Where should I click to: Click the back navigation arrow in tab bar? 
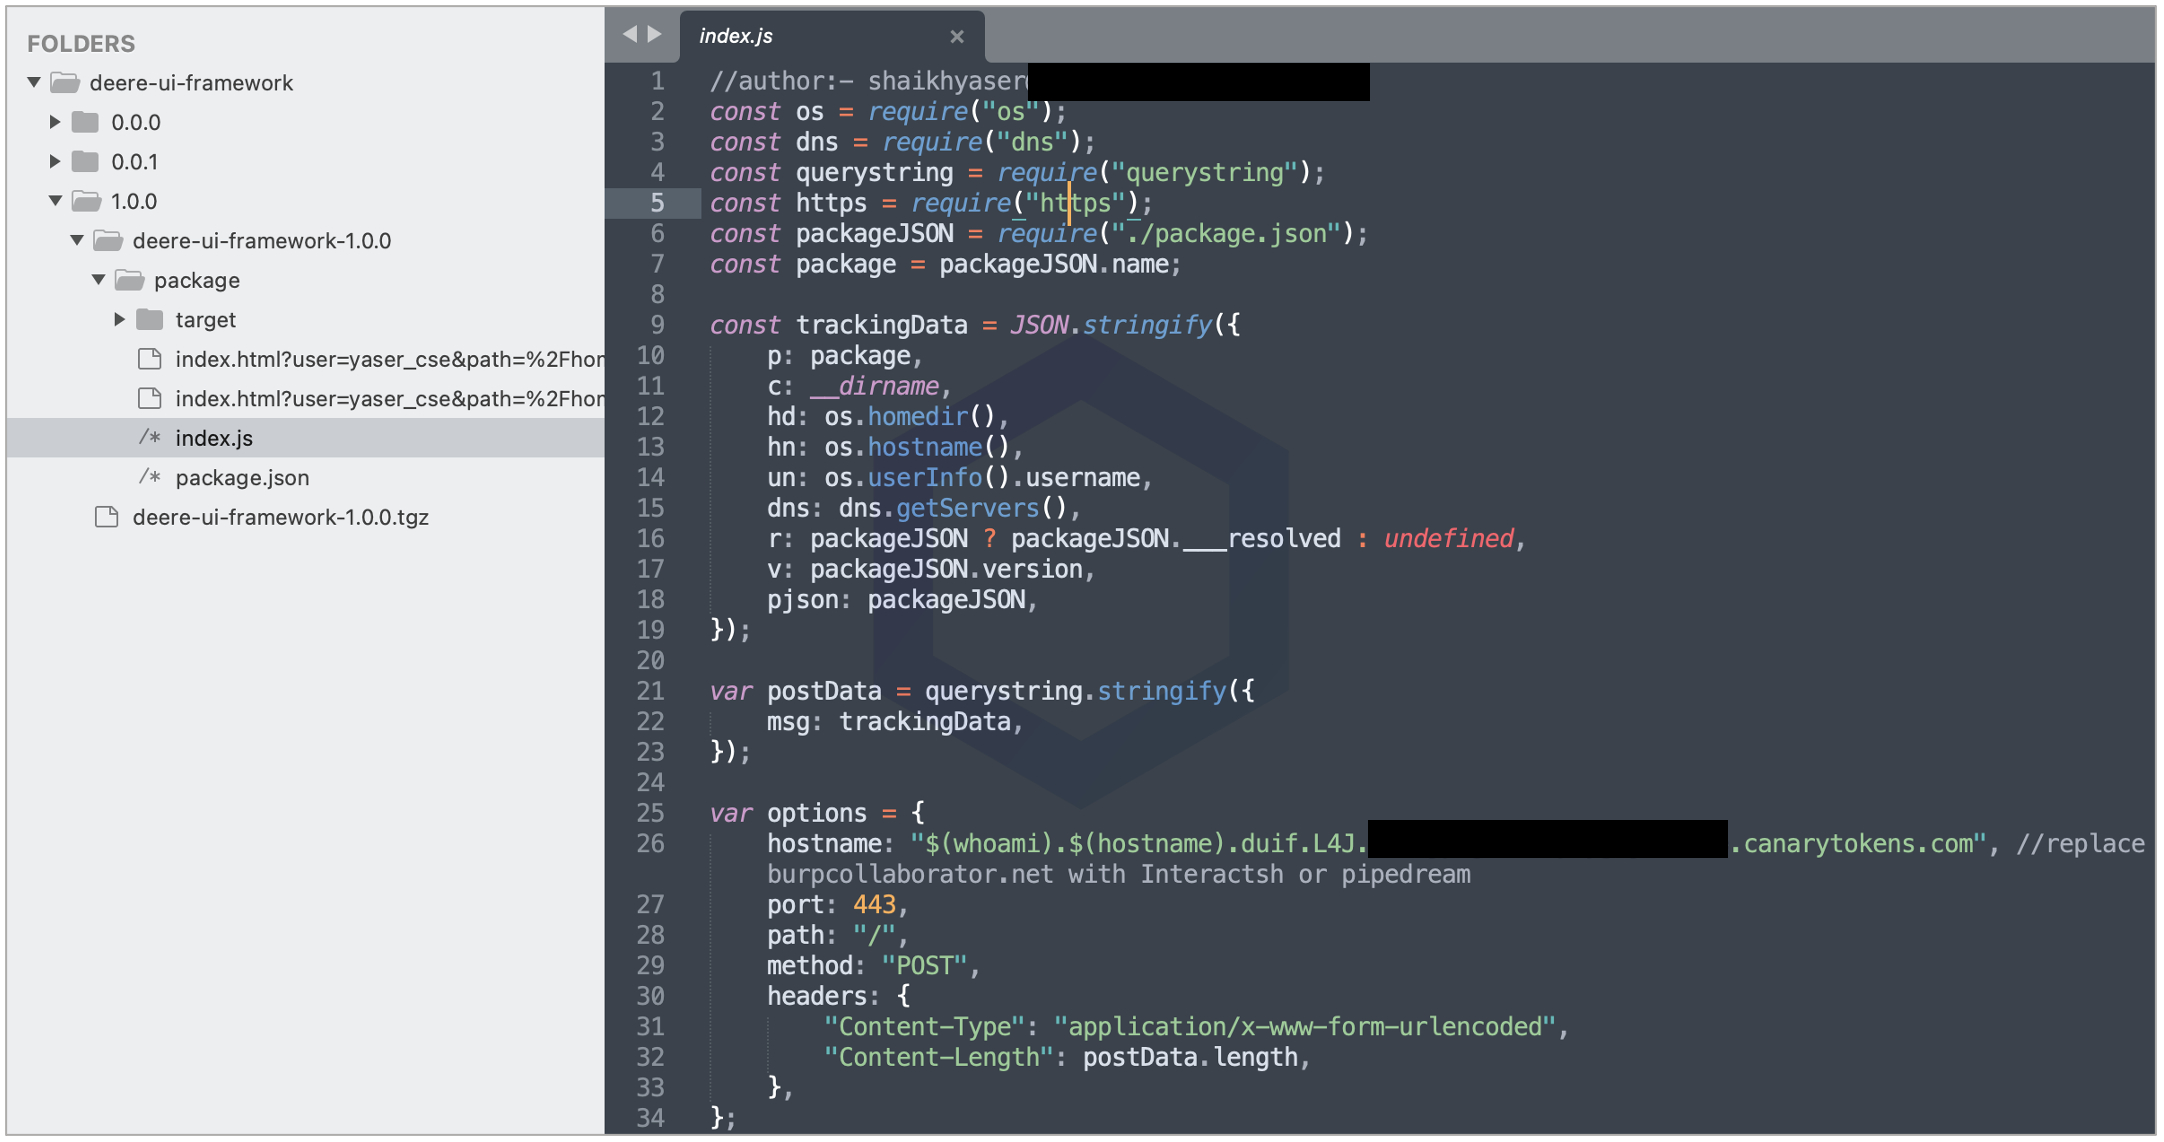[x=629, y=35]
